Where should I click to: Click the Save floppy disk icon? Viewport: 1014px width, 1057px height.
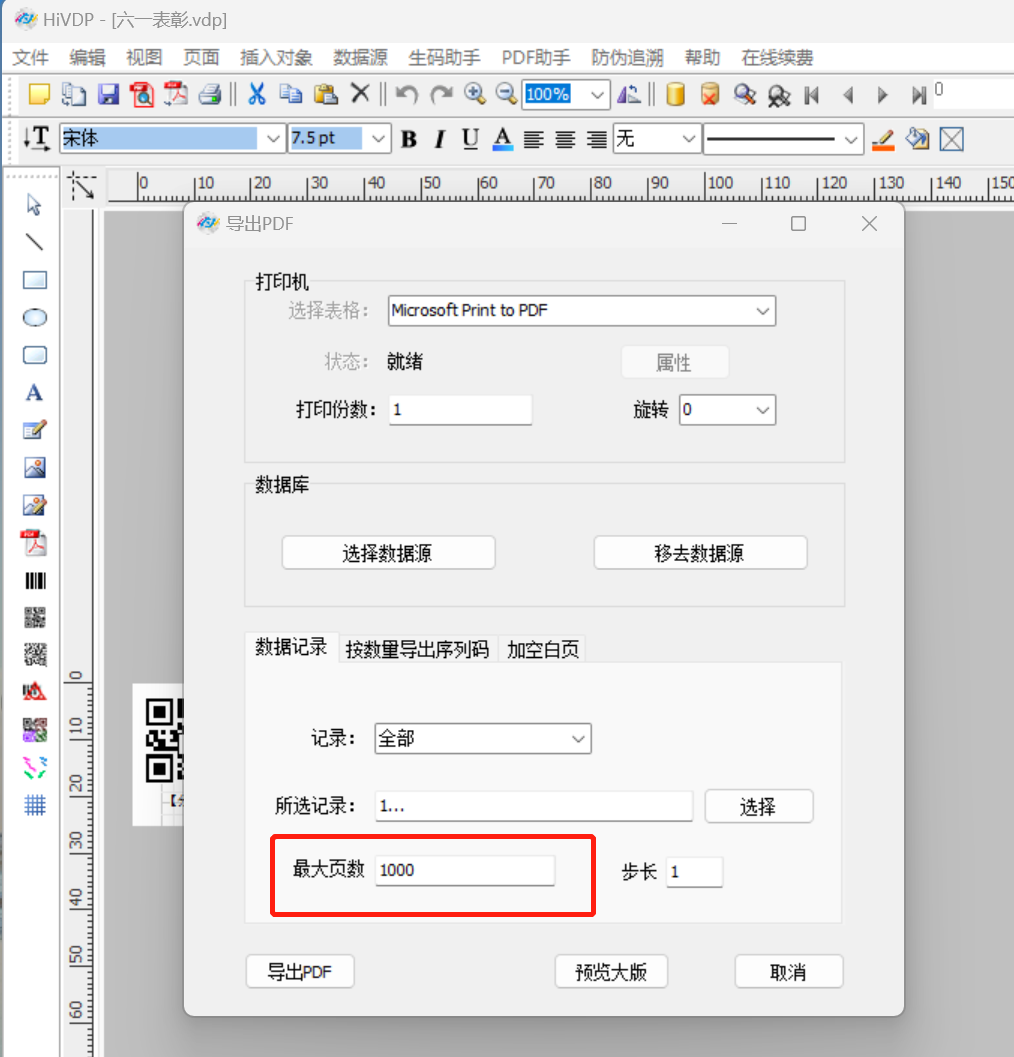point(109,94)
